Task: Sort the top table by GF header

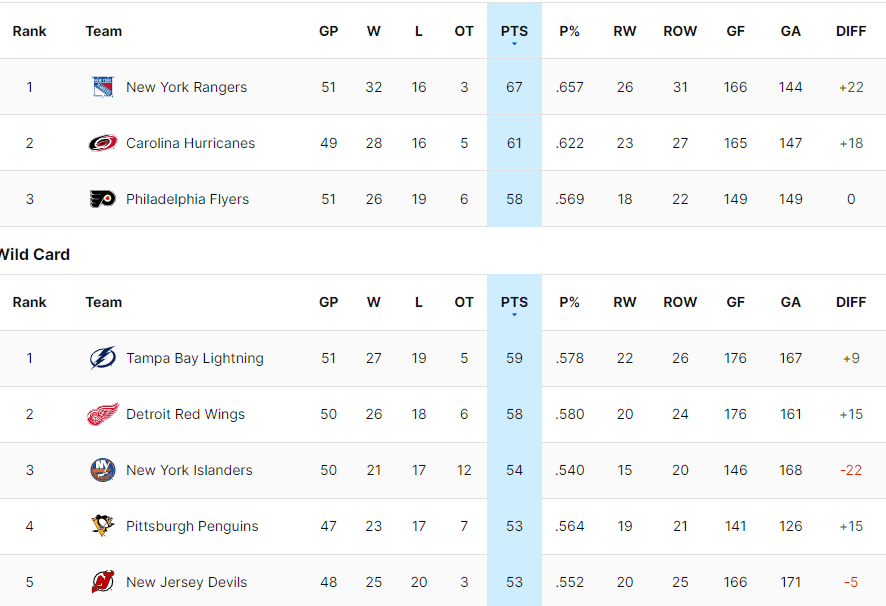Action: click(x=735, y=31)
